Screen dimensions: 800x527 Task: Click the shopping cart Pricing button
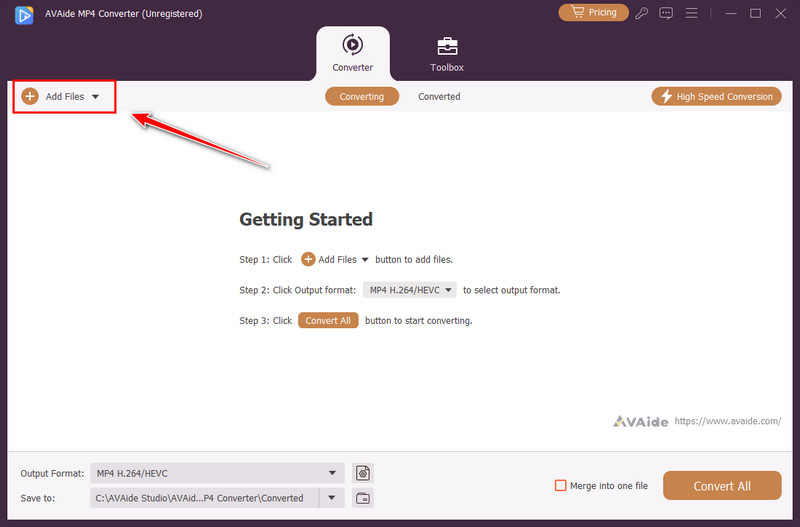[593, 13]
